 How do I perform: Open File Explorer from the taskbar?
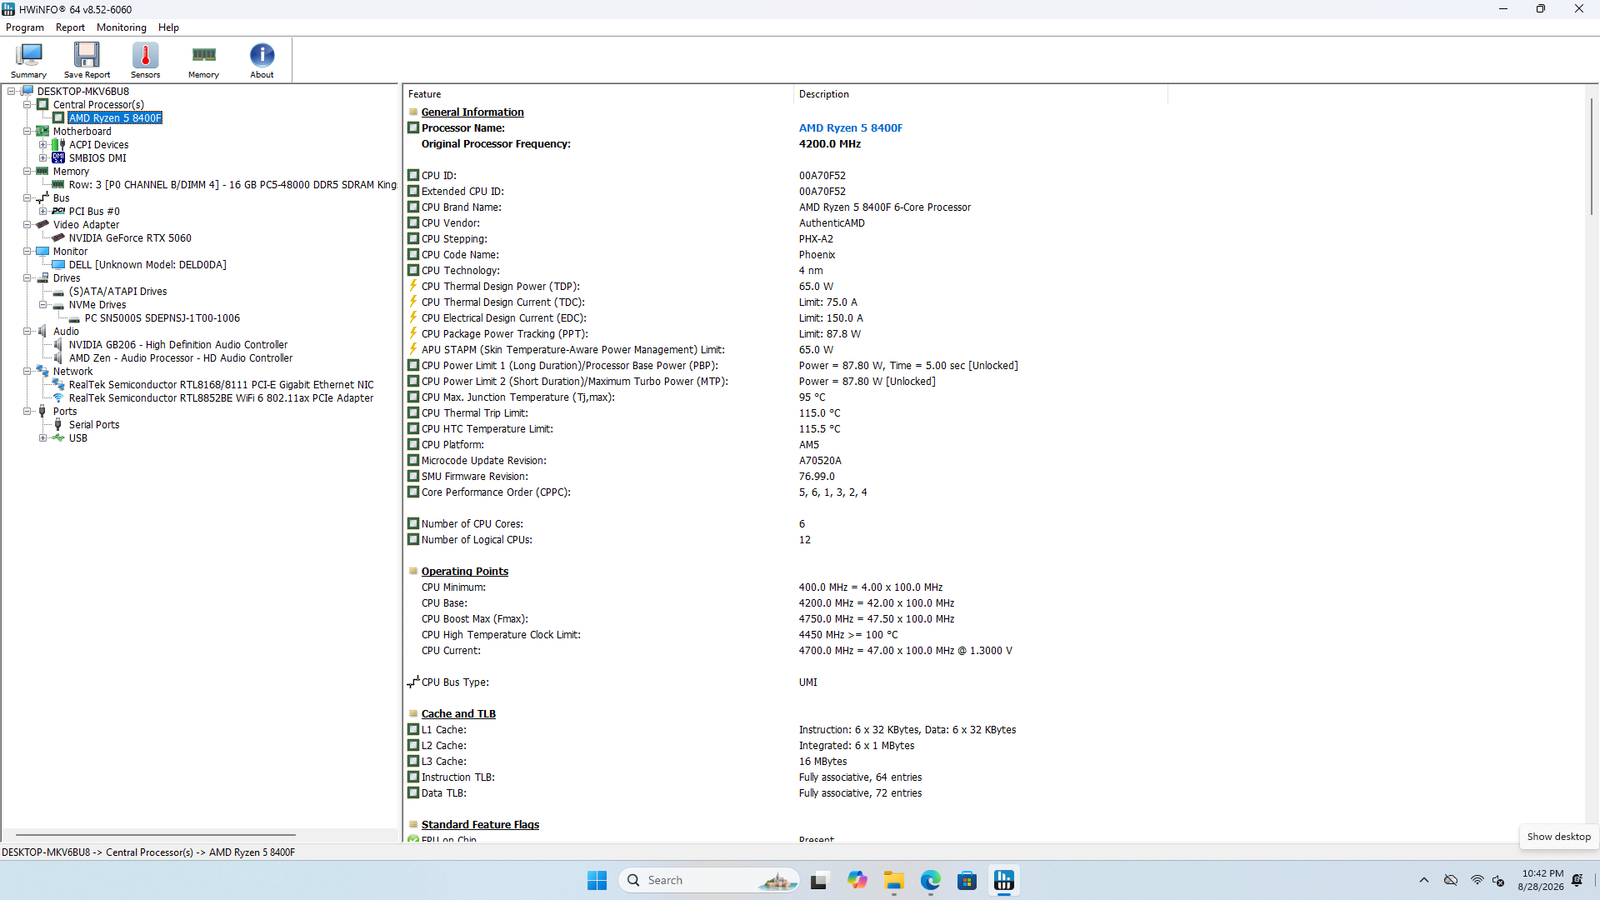[894, 880]
